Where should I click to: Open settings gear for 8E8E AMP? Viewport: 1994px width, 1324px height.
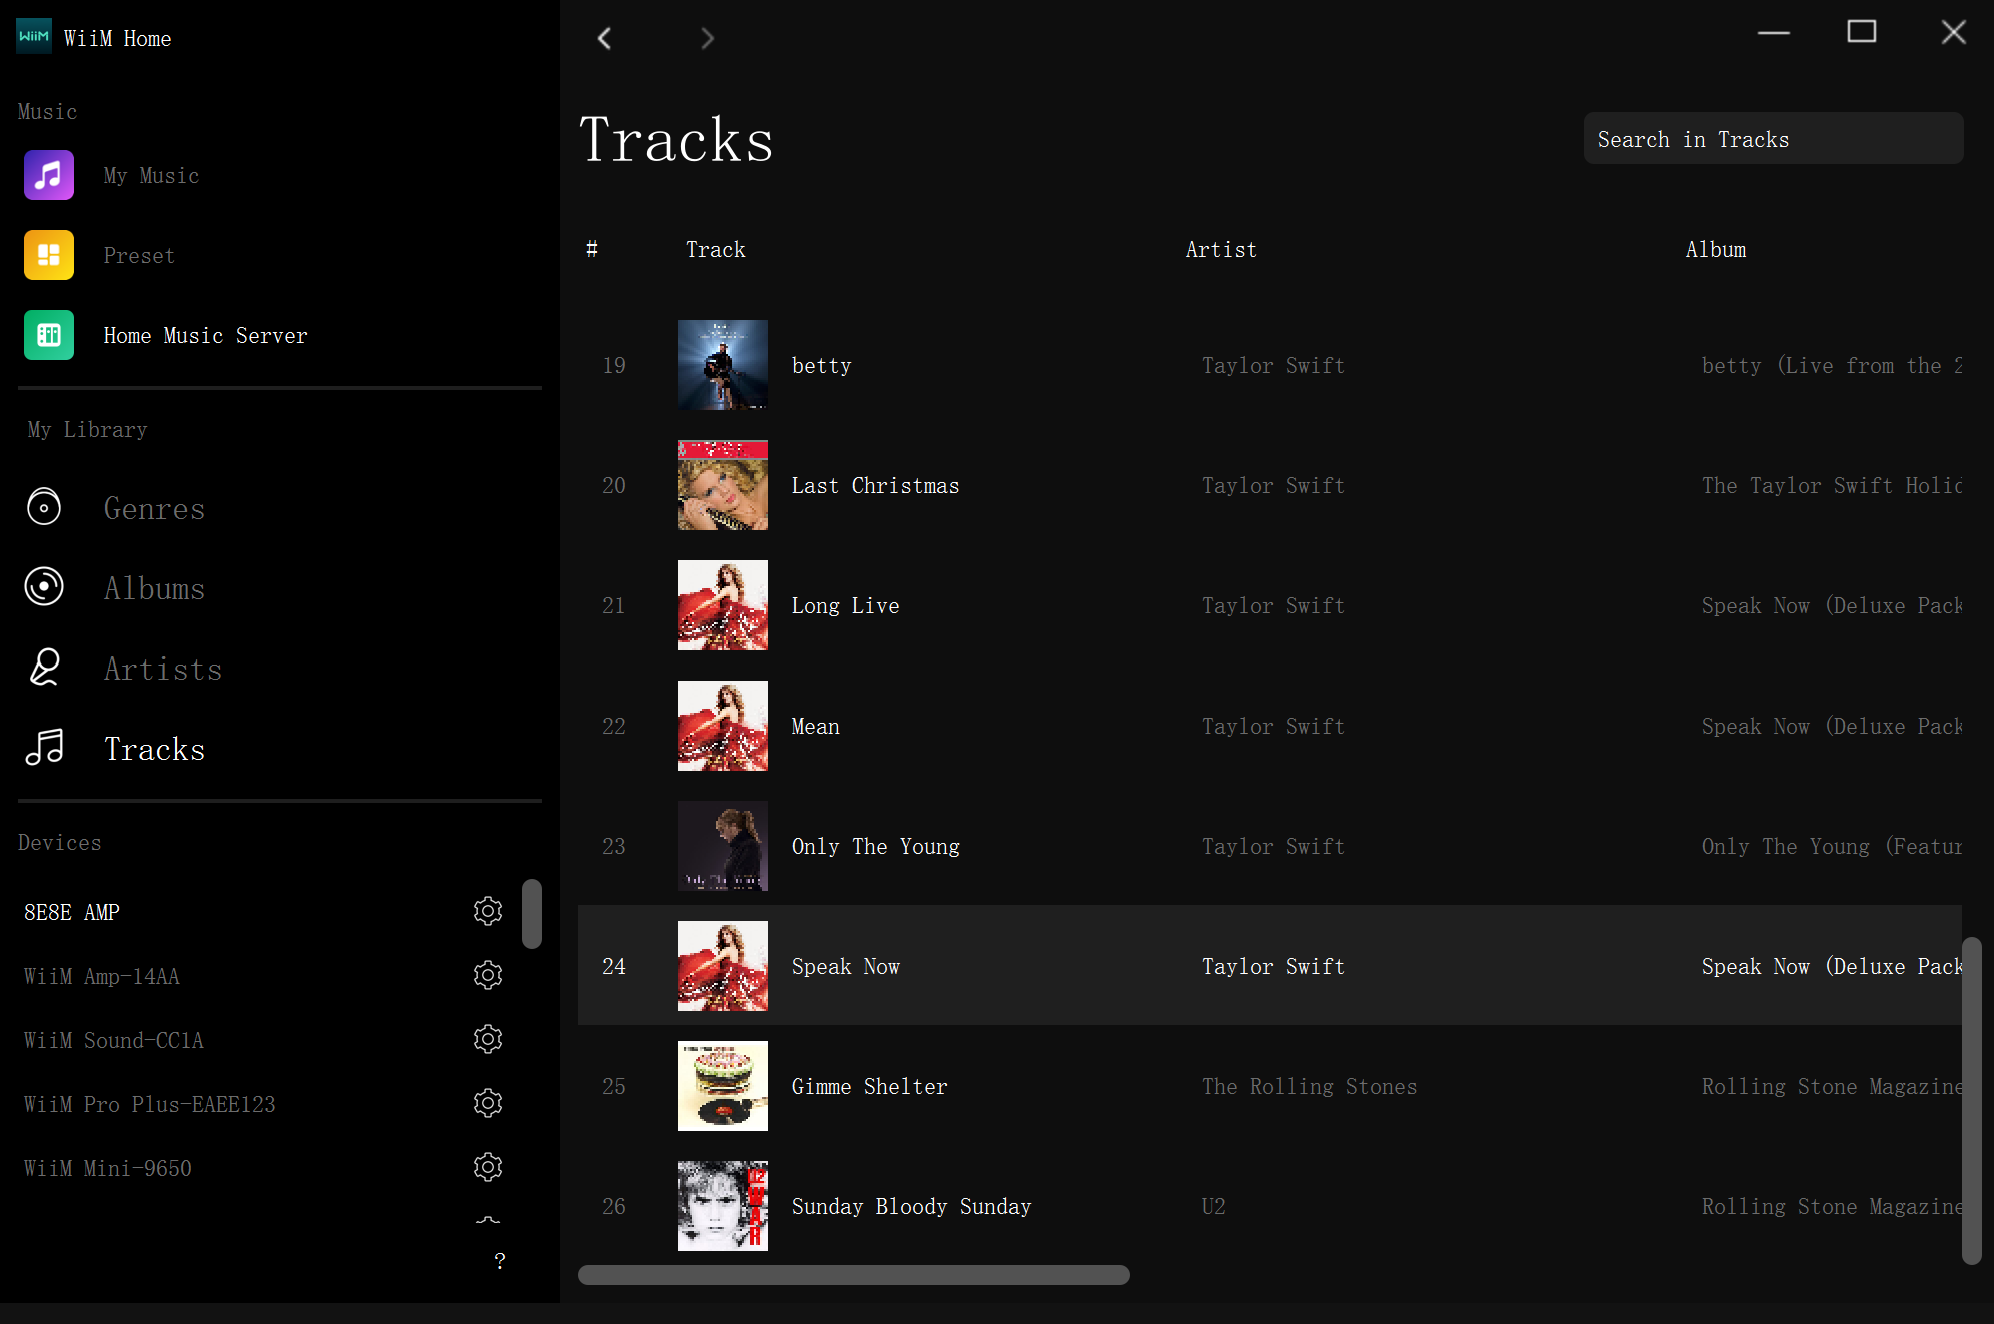pyautogui.click(x=488, y=911)
